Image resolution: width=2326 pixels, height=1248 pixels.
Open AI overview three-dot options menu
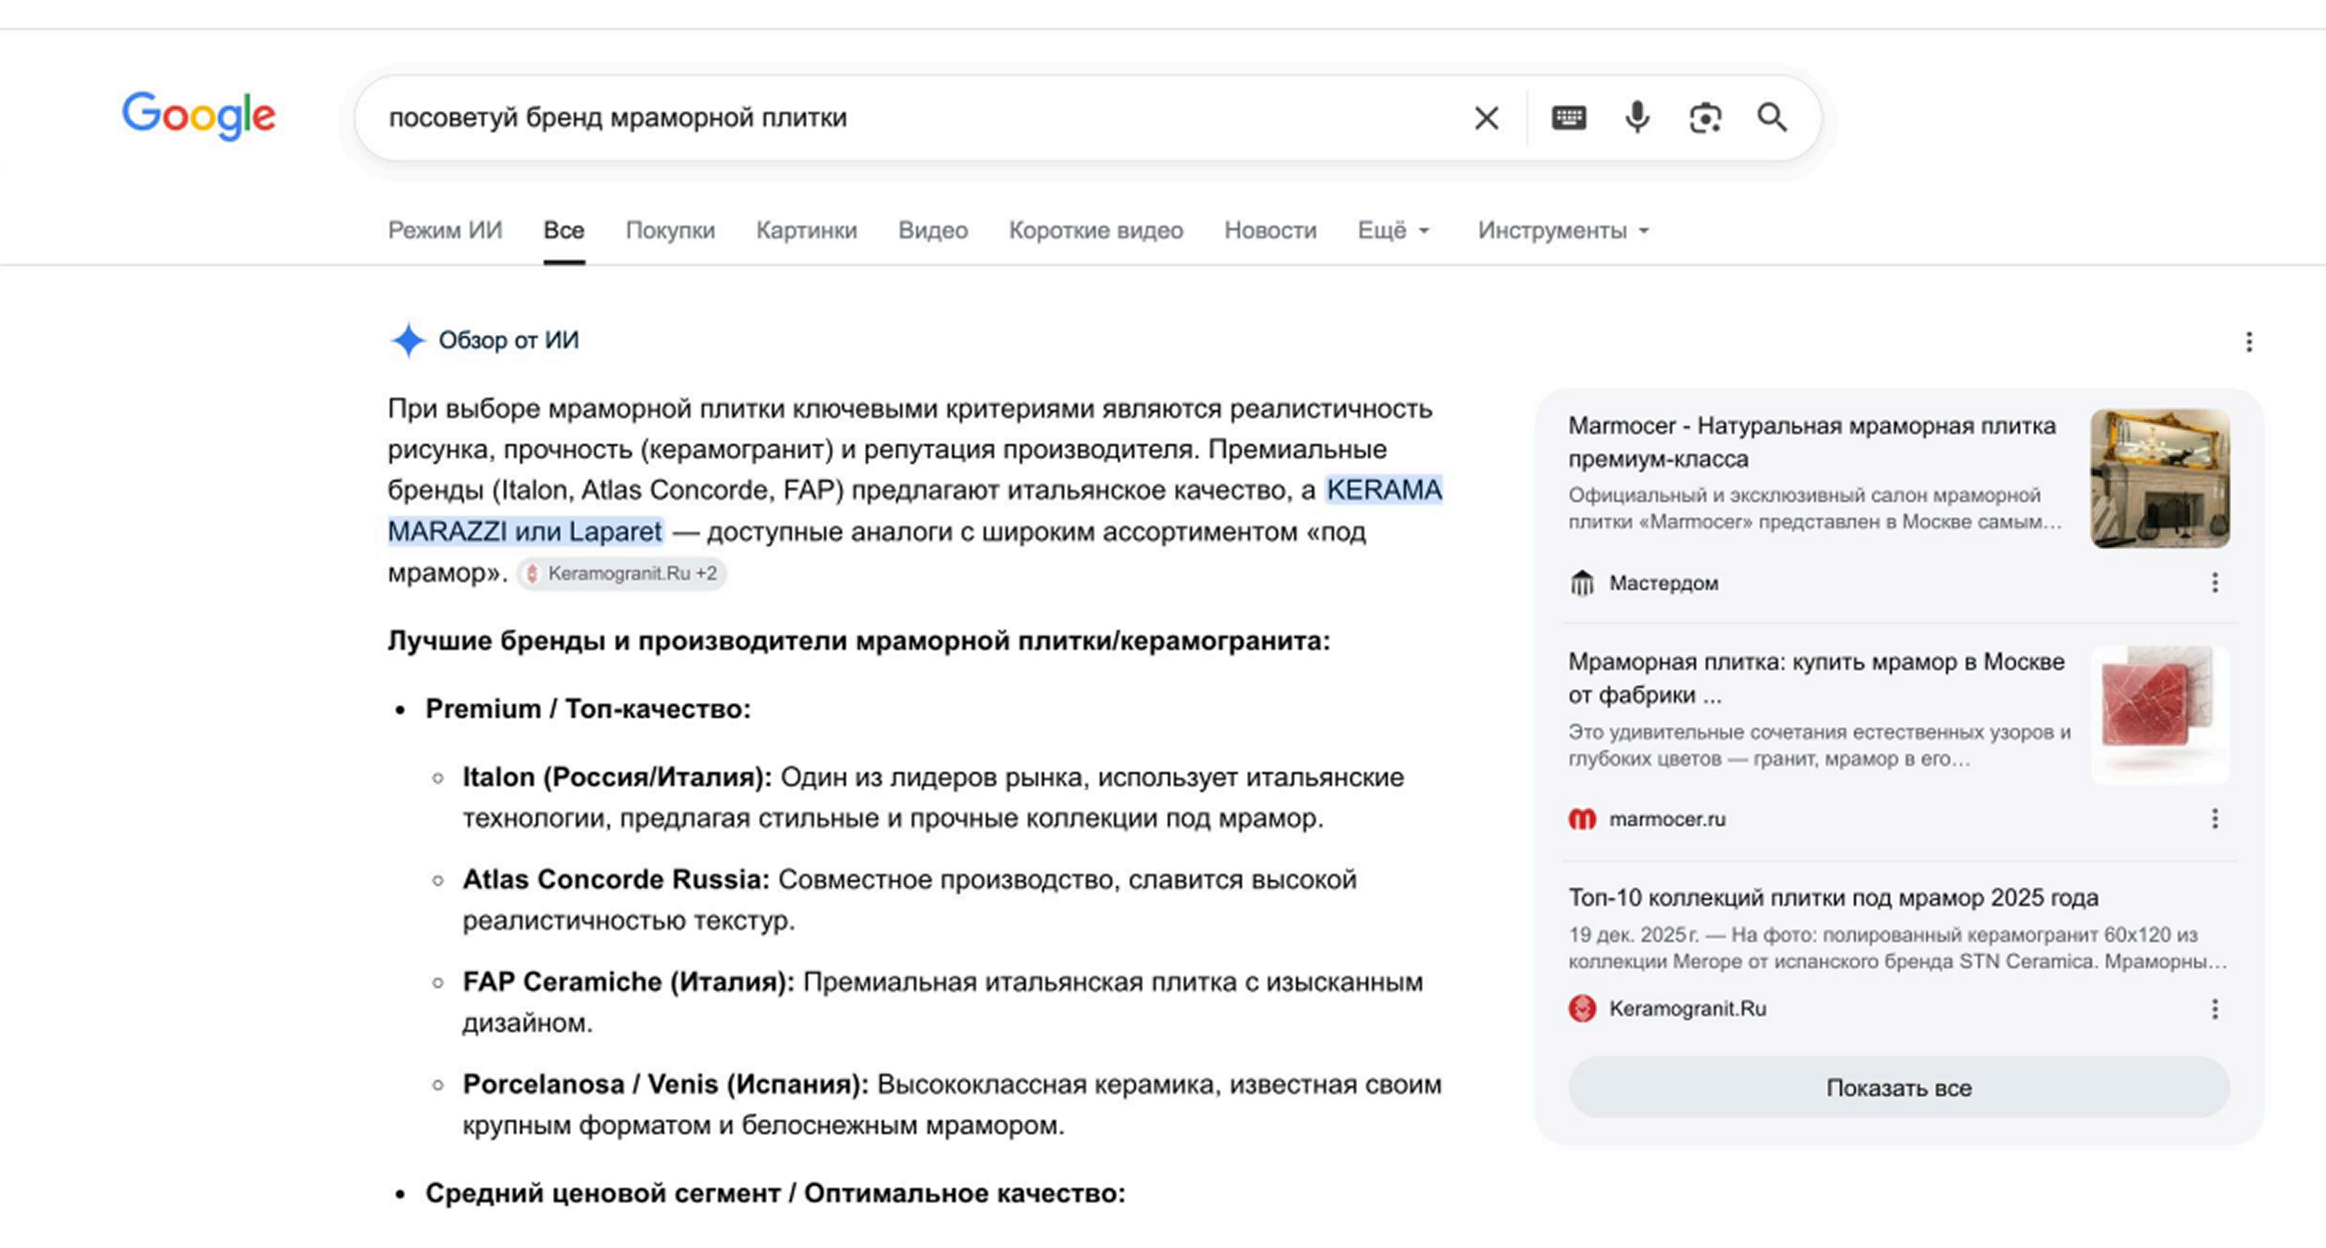2249,342
